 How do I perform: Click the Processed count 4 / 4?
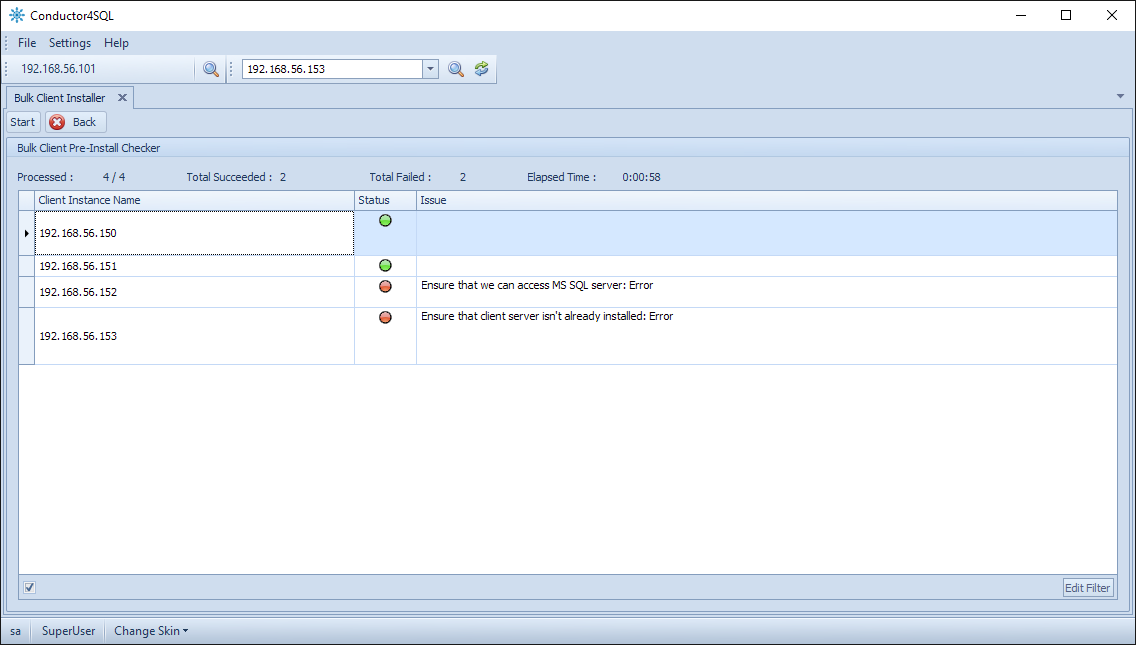[x=114, y=177]
